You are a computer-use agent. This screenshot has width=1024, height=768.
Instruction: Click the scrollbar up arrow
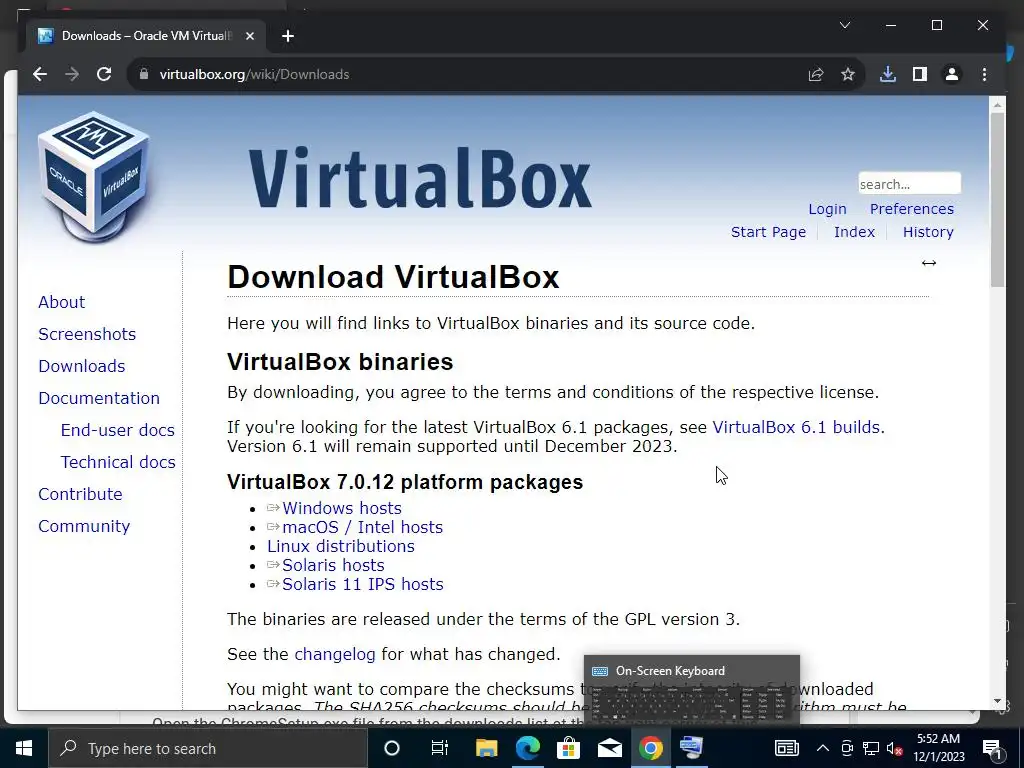pos(997,104)
